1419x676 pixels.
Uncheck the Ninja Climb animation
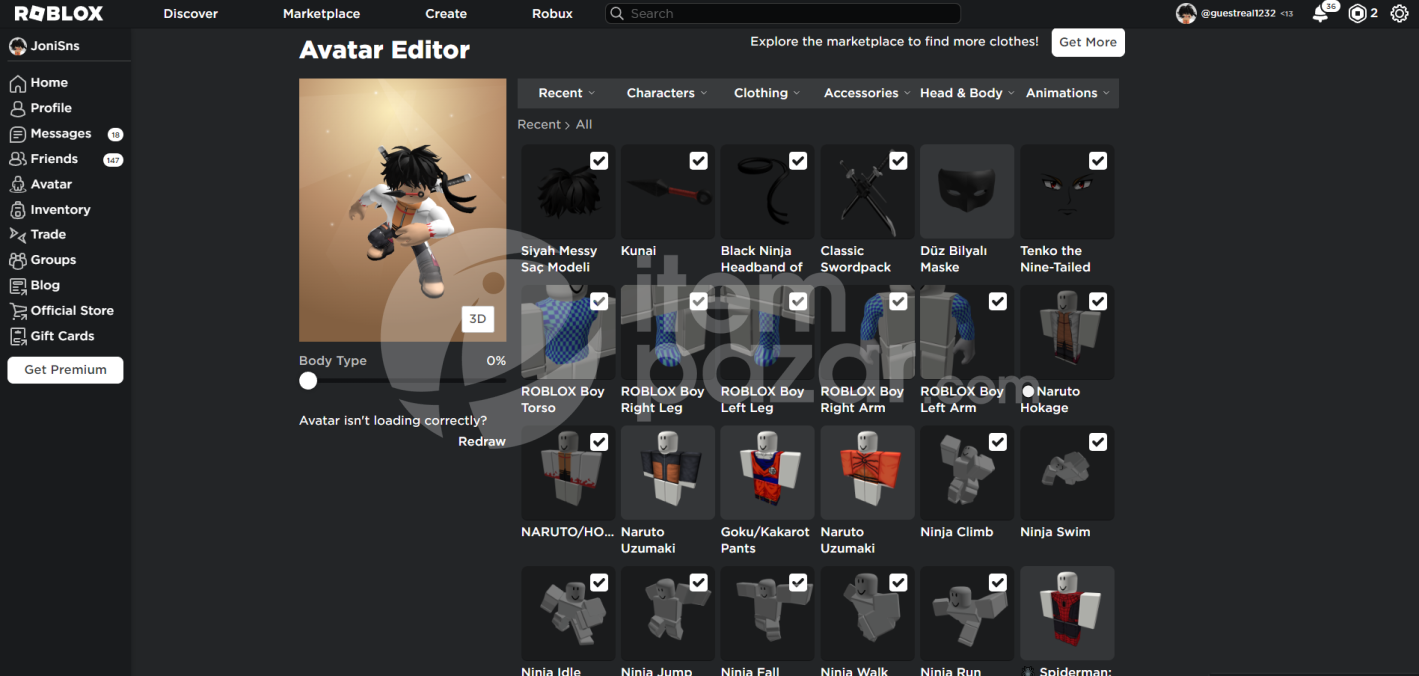(998, 442)
